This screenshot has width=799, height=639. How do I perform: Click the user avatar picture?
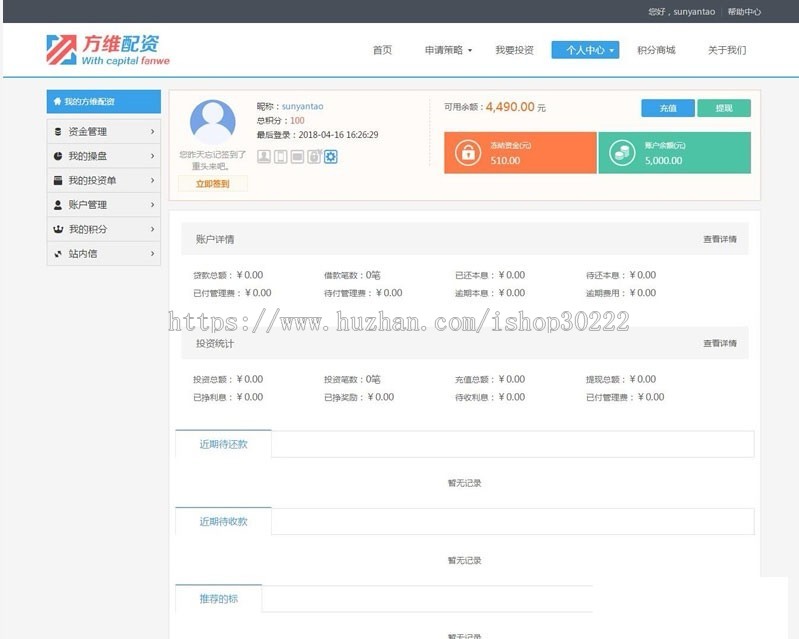[x=213, y=122]
